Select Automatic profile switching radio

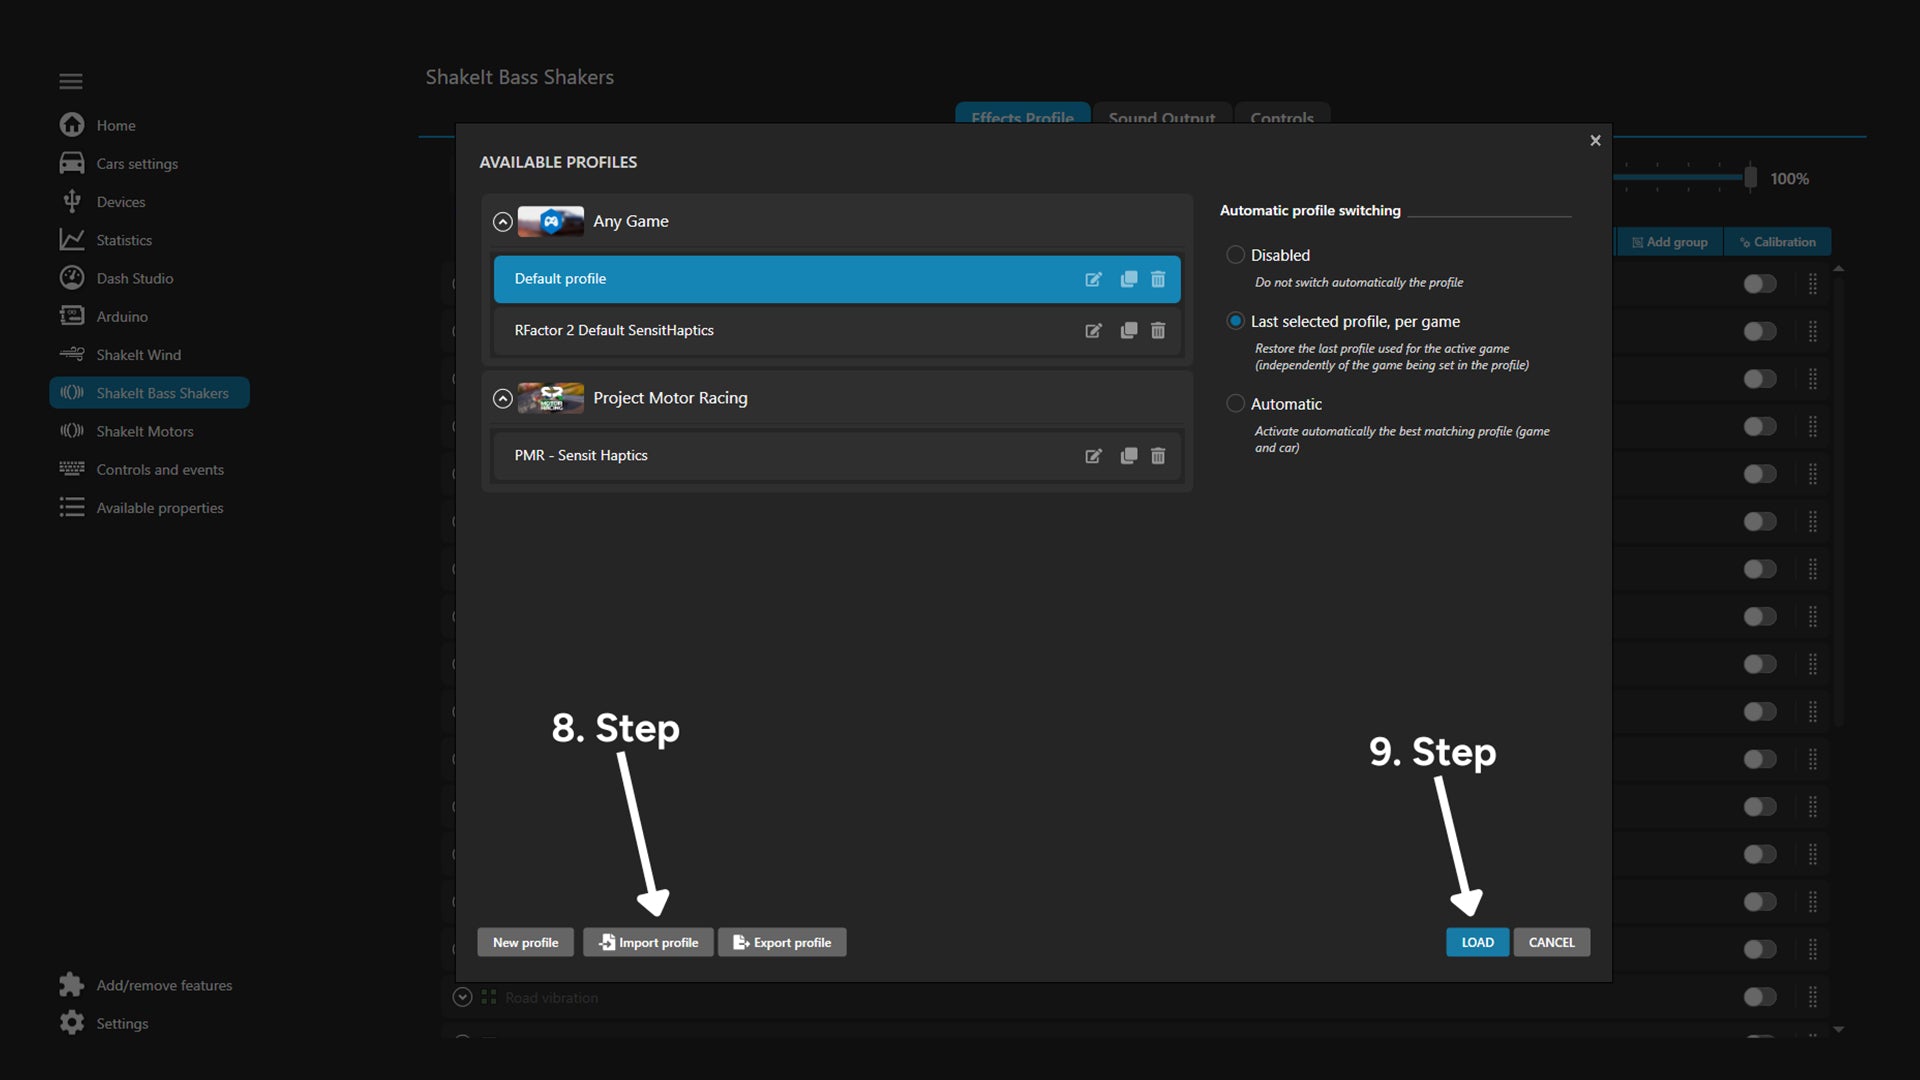1236,404
